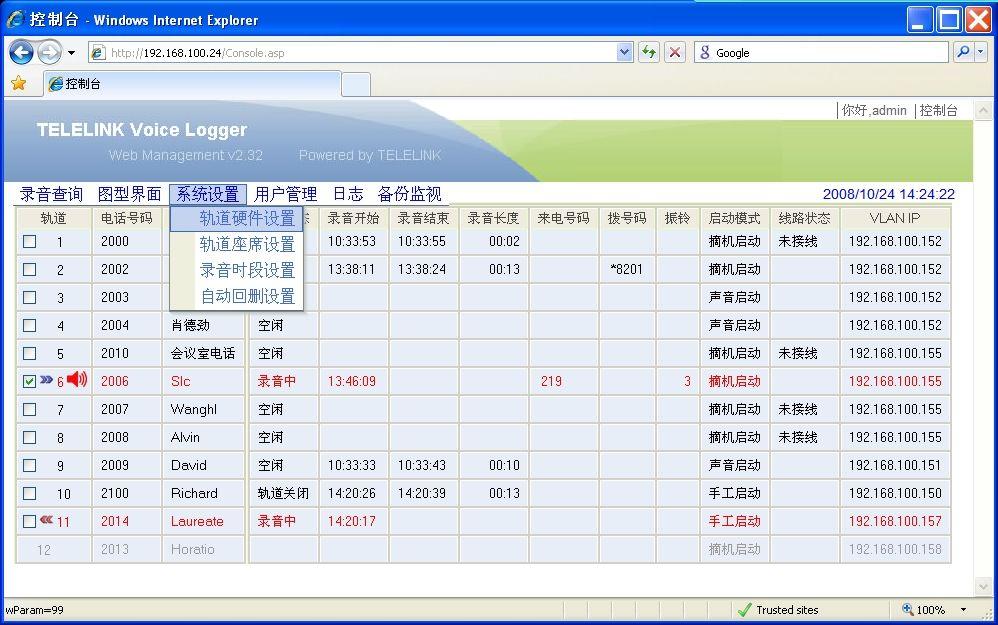Switch to the 控制台 browser tab
The height and width of the screenshot is (625, 998).
[192, 83]
